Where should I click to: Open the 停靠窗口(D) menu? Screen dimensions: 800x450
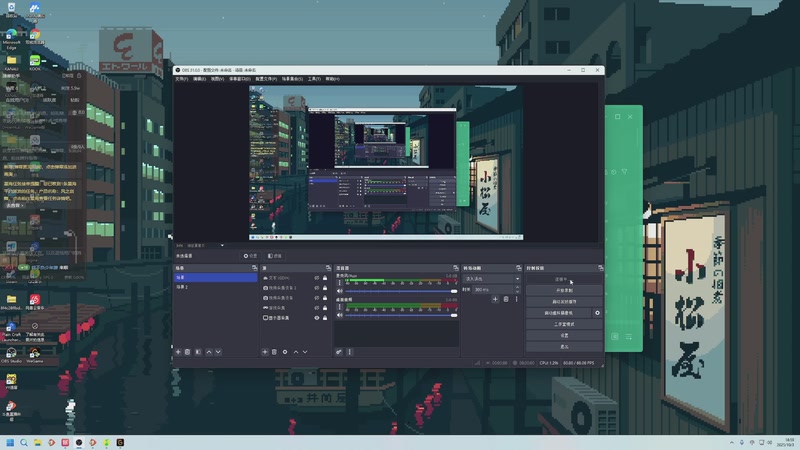[x=240, y=79]
